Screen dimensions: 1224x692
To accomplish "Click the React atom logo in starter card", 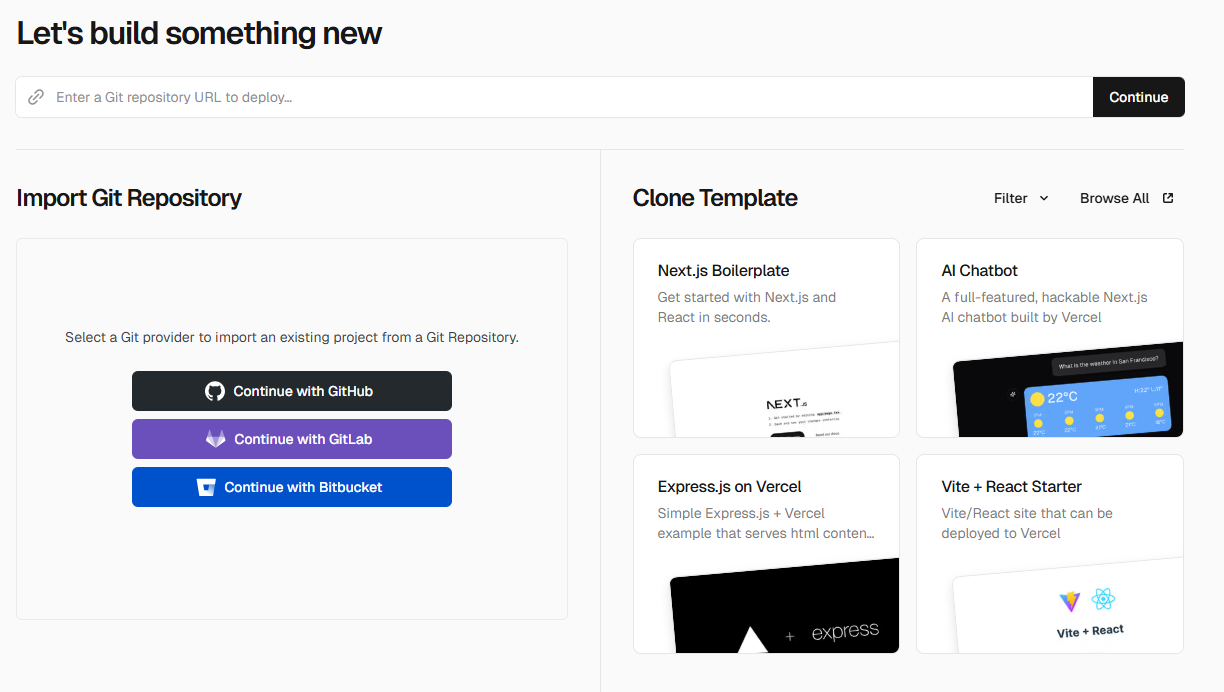I will (1104, 600).
